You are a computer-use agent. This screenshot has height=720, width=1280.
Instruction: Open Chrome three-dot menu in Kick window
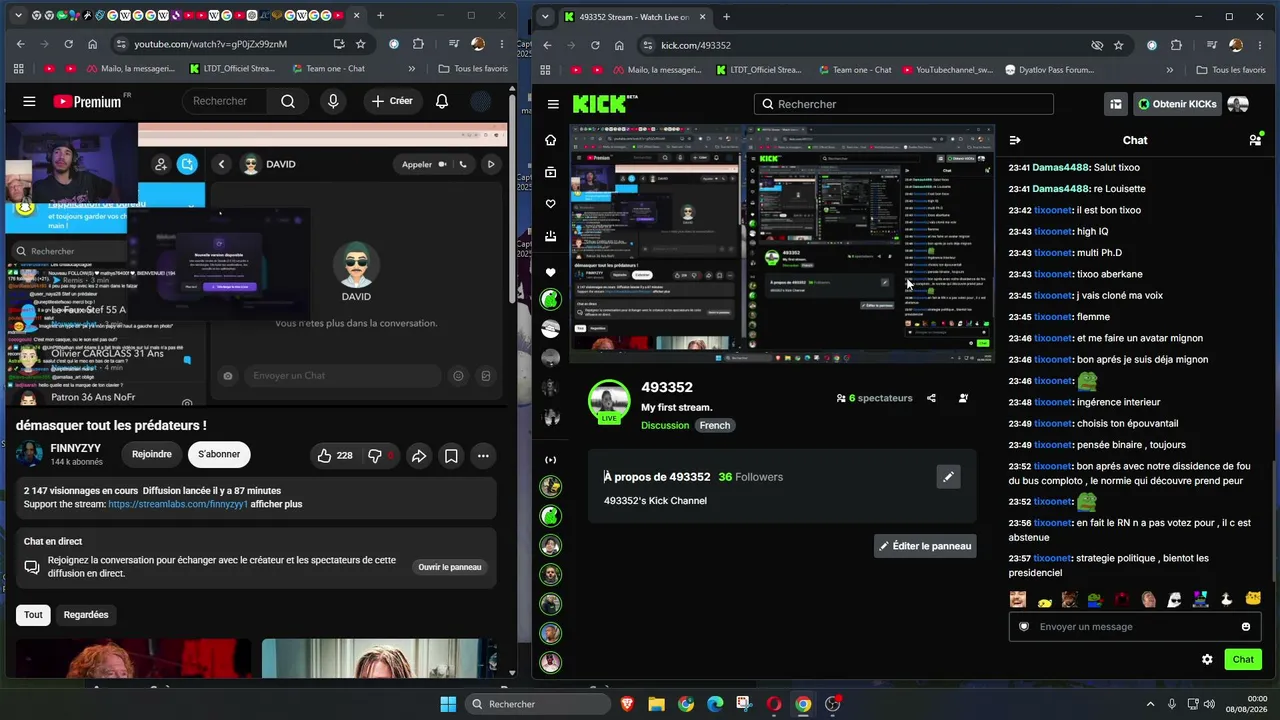pyautogui.click(x=1260, y=45)
